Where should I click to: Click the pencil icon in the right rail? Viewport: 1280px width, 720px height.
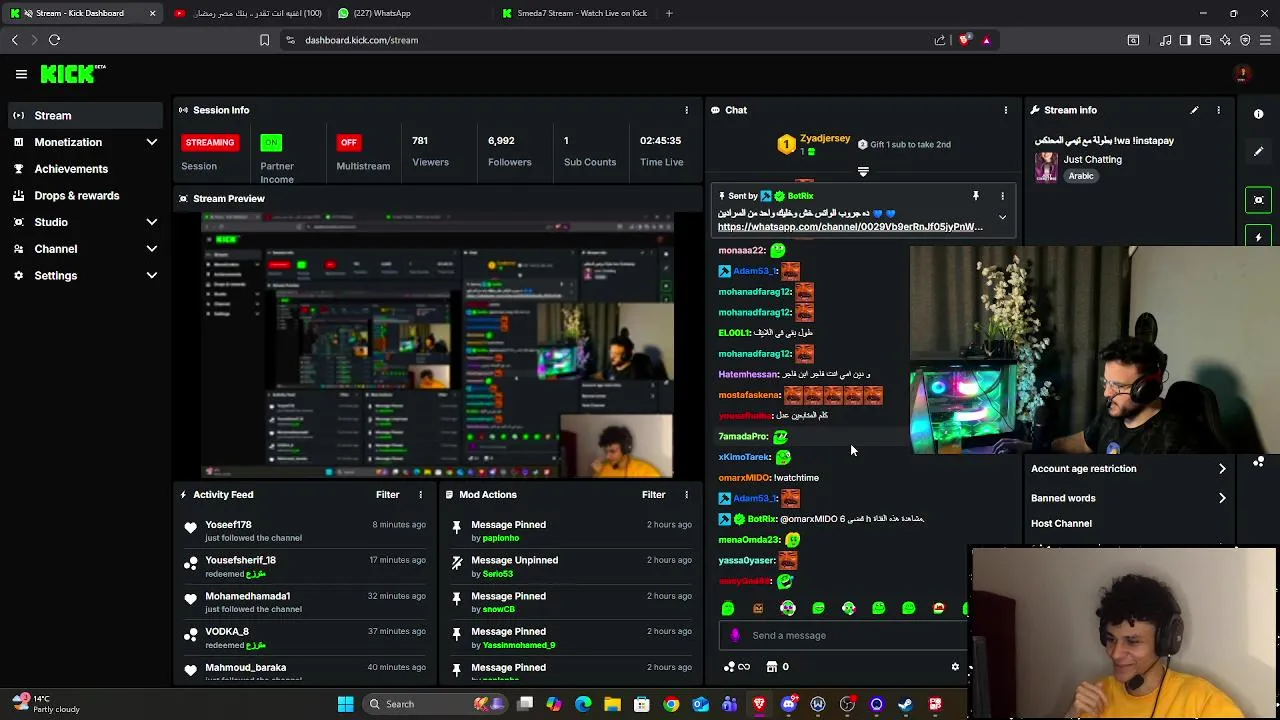[1259, 152]
